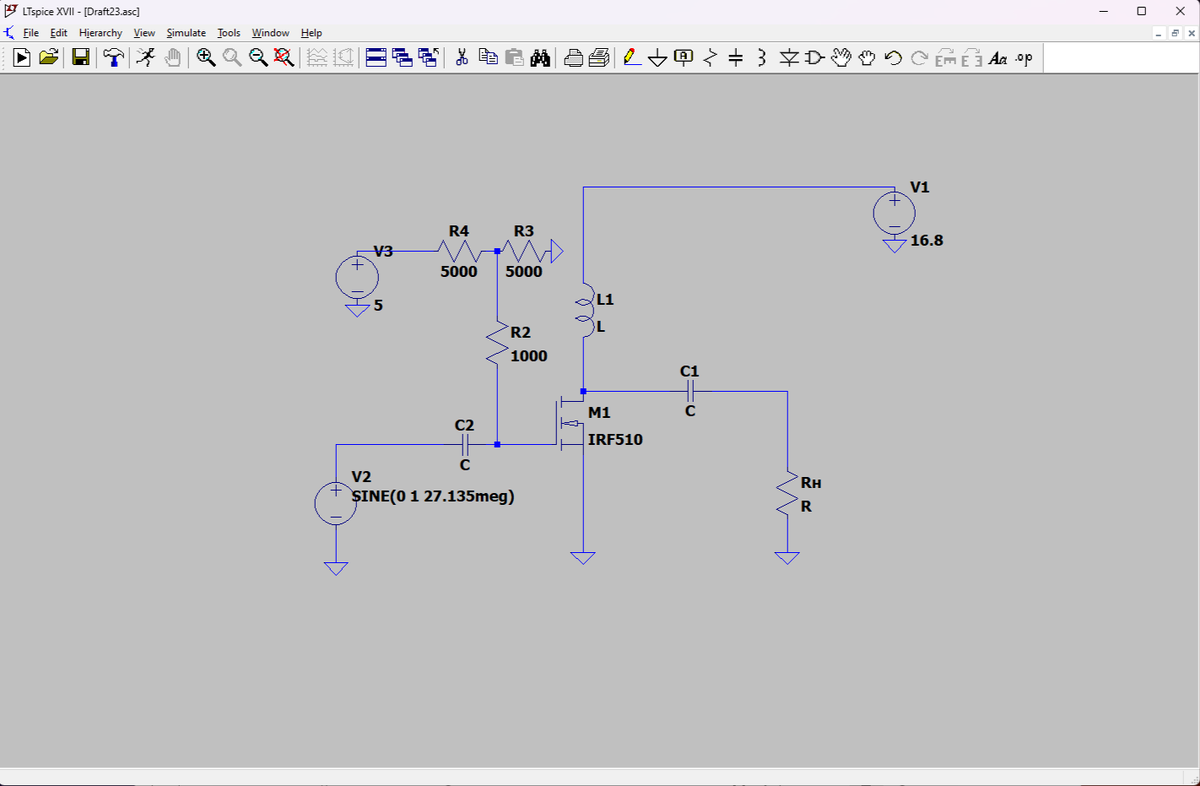Pick the Inductor placement tool
This screenshot has width=1200, height=786.
point(761,58)
